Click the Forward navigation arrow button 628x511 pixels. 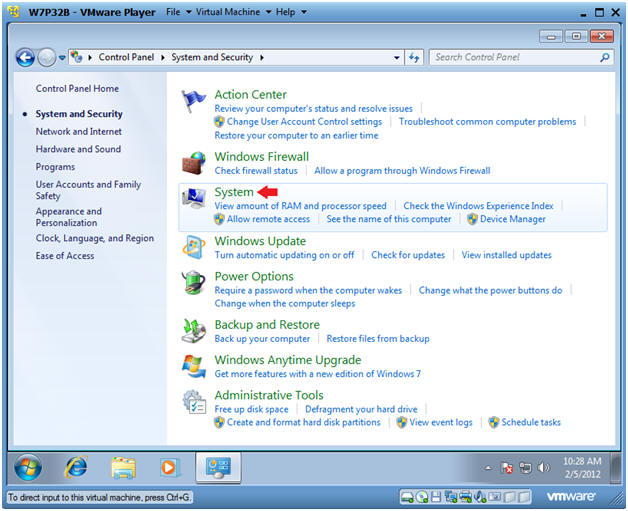[46, 58]
